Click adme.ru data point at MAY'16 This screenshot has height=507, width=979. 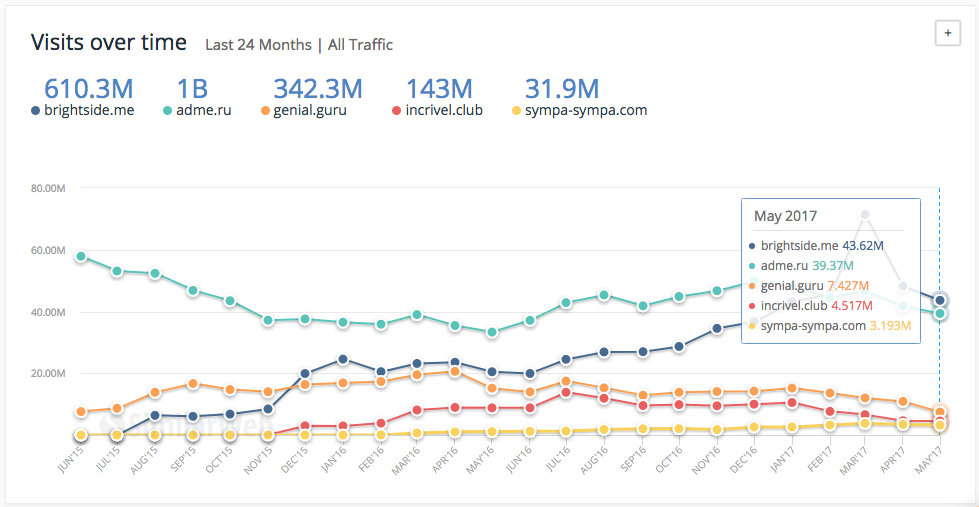(492, 332)
